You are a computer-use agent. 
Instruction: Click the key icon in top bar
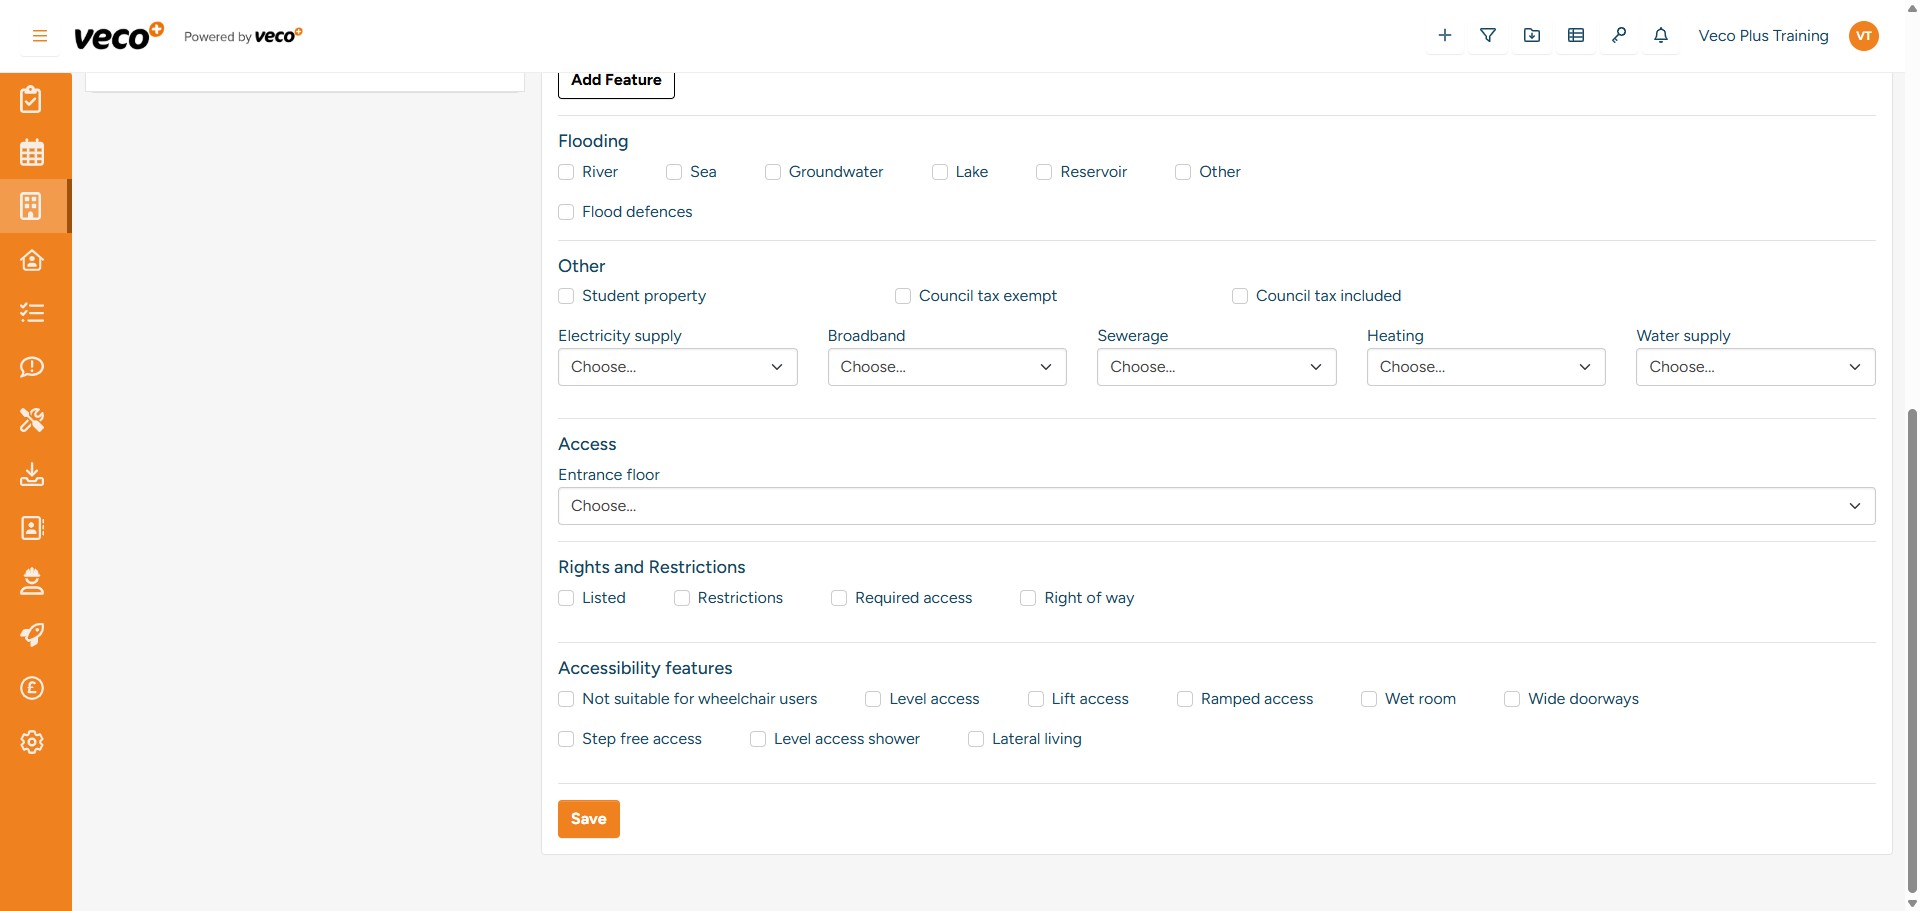coord(1618,36)
